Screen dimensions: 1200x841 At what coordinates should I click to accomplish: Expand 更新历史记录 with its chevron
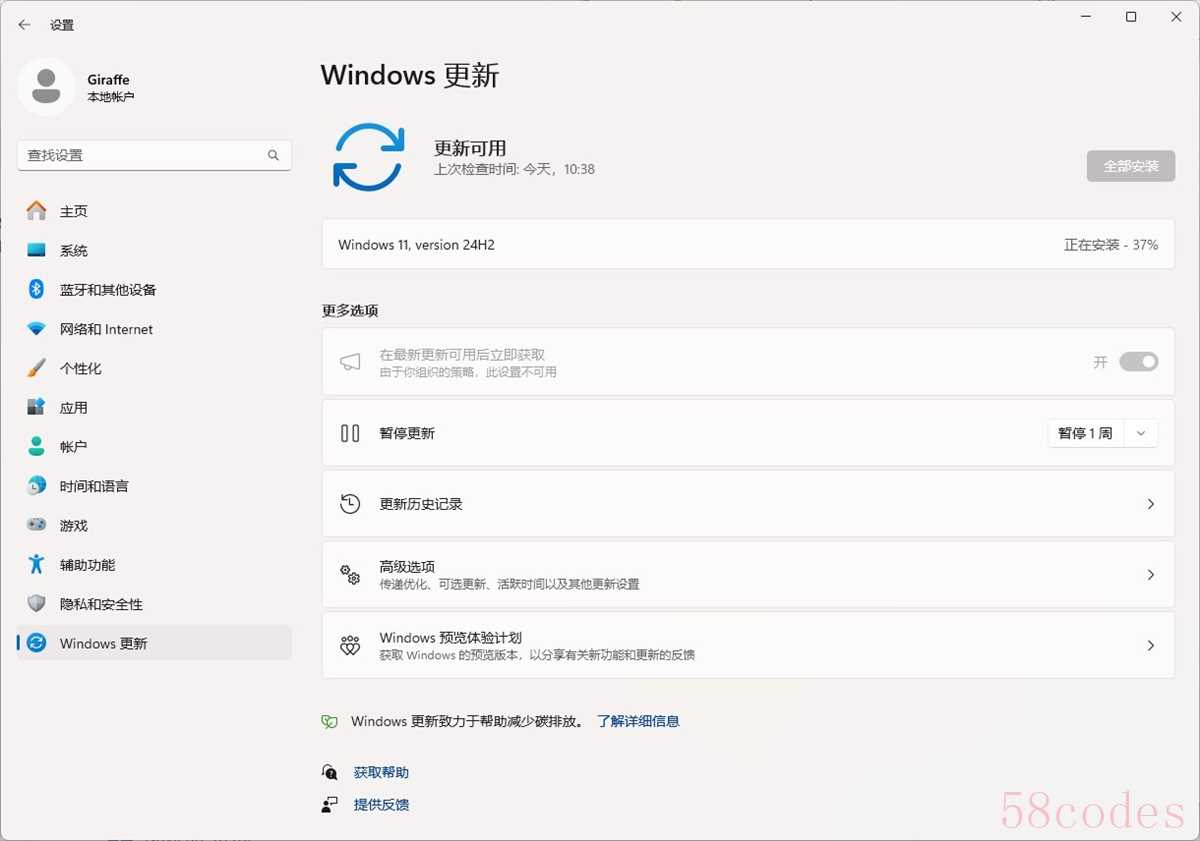1151,504
